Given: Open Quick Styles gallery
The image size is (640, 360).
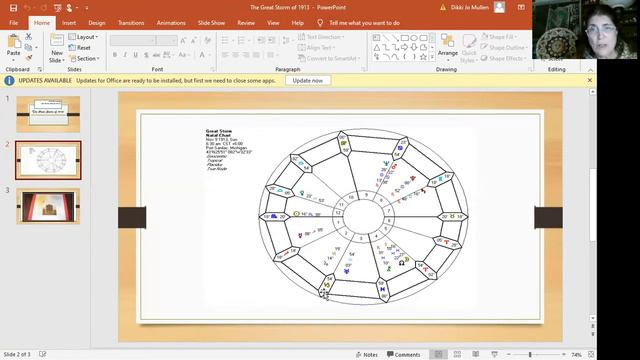Looking at the screenshot, I should 469,49.
